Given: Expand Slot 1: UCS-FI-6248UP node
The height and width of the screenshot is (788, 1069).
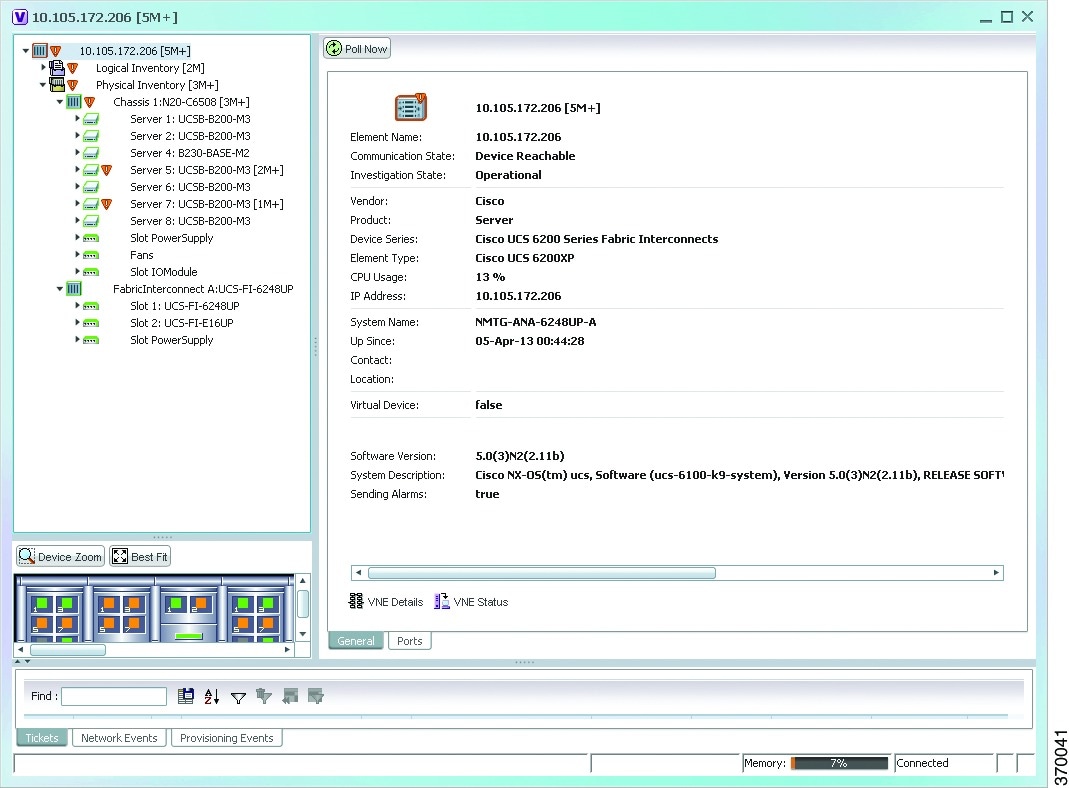Looking at the screenshot, I should pos(77,306).
